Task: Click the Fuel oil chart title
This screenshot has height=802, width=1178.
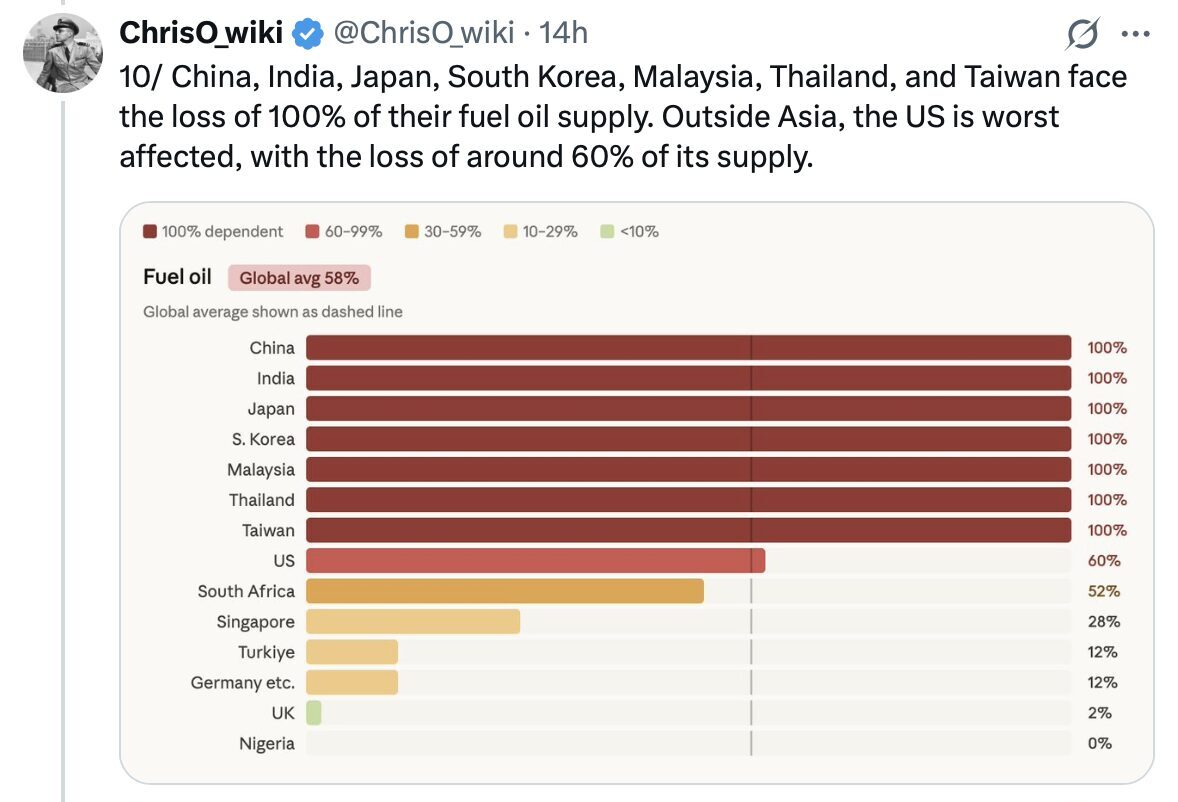Action: (x=177, y=277)
